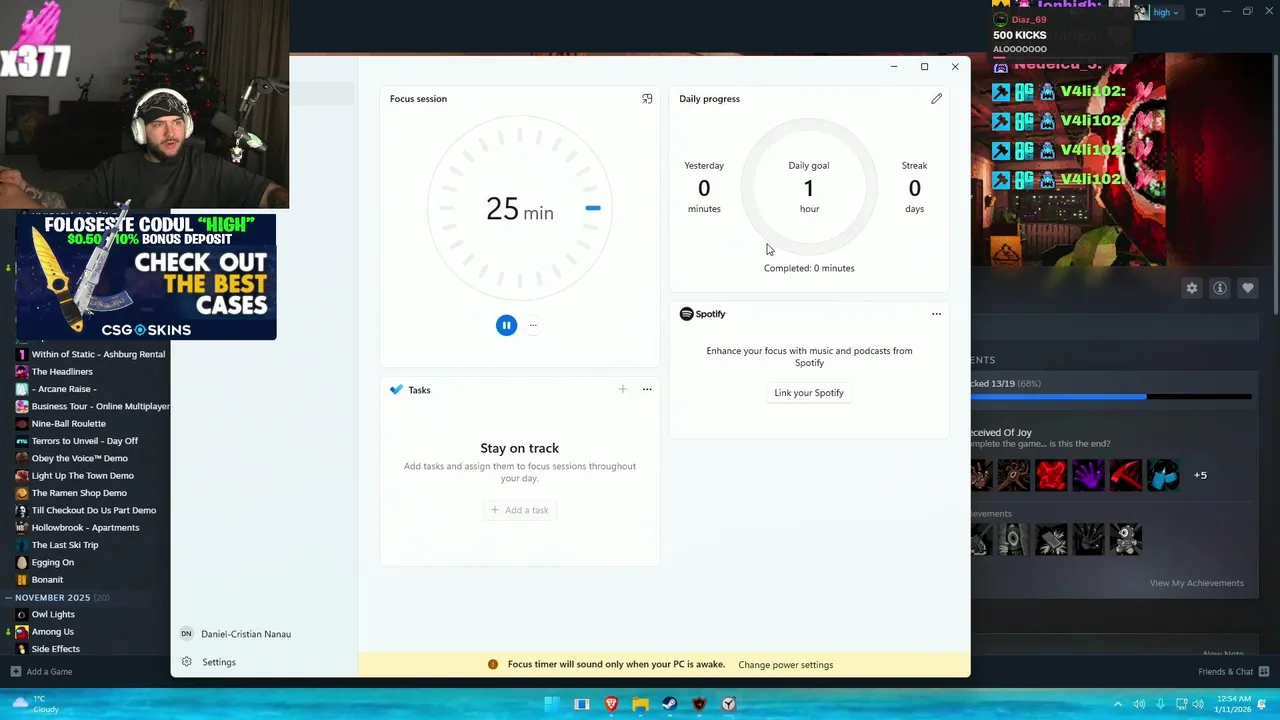Open Steam game info icon
The height and width of the screenshot is (720, 1280).
point(1220,288)
